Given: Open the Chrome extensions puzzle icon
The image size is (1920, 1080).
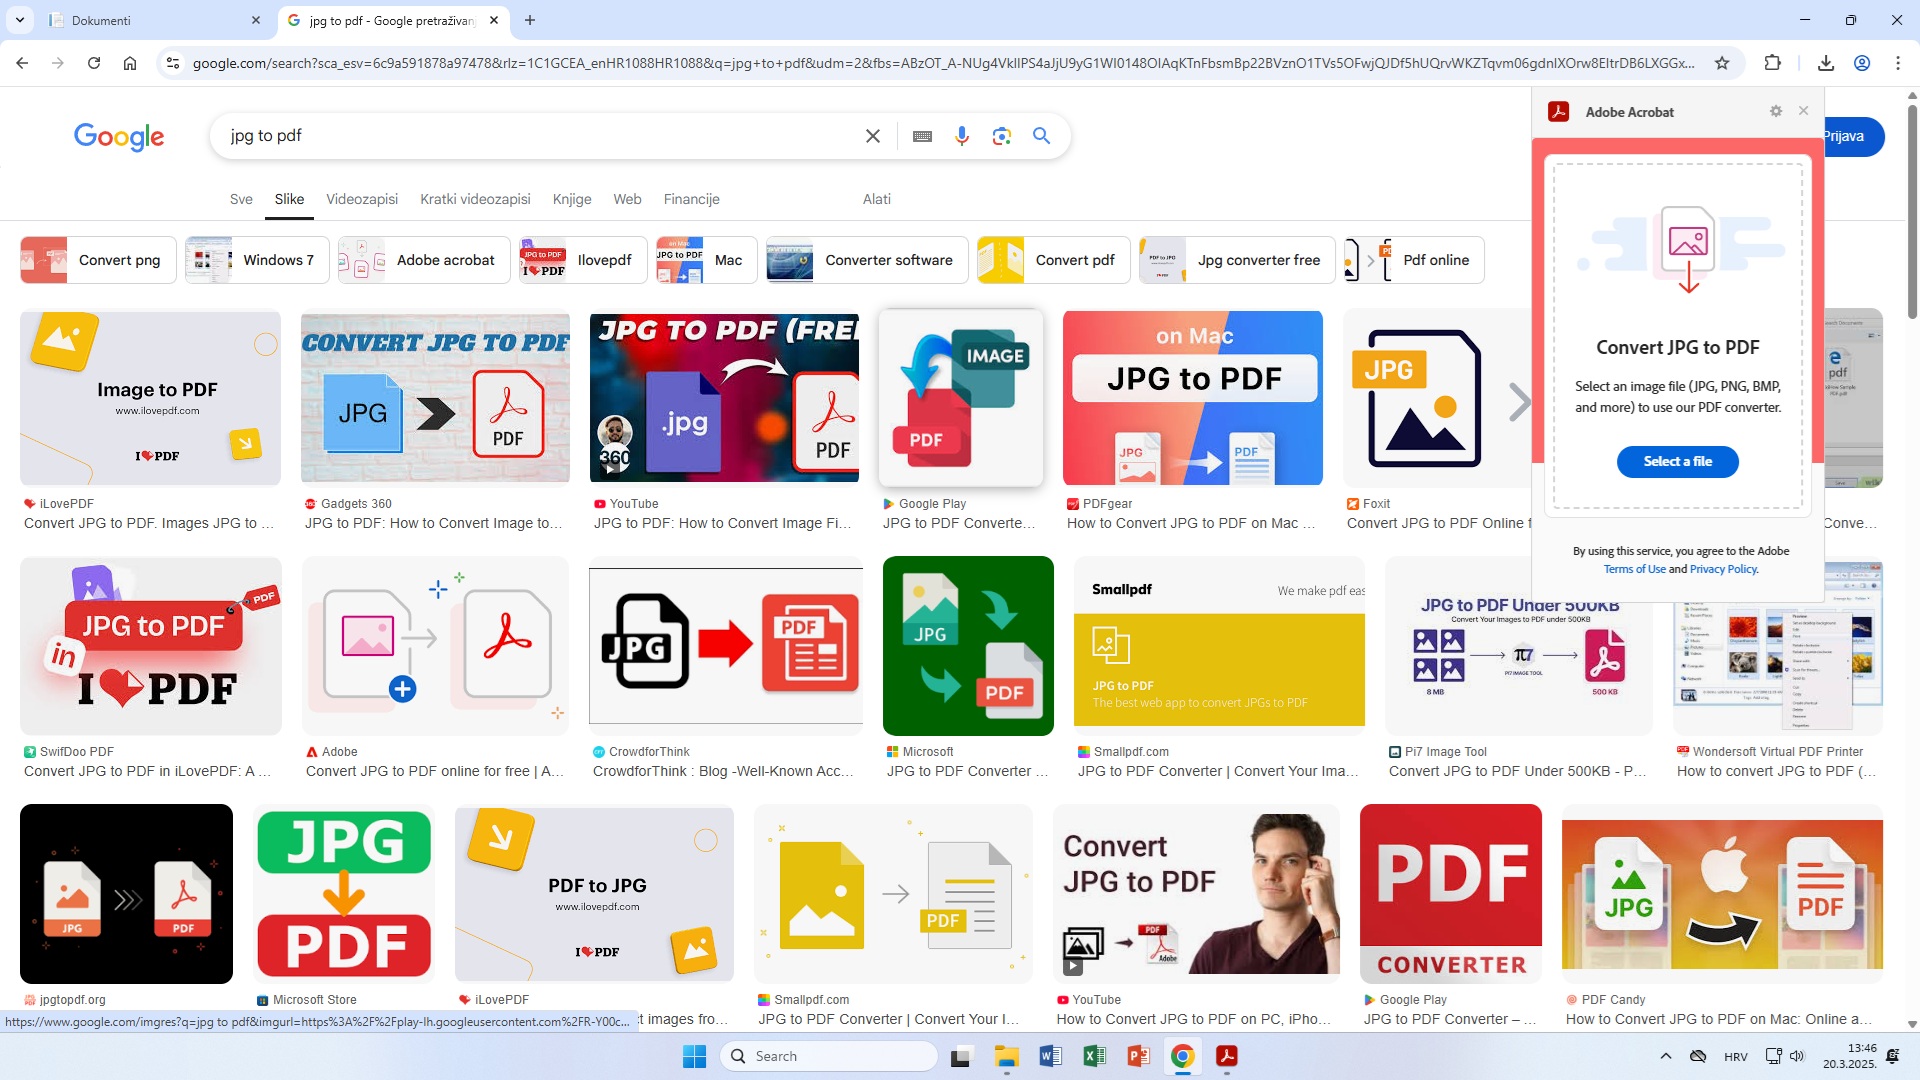Looking at the screenshot, I should 1772,63.
